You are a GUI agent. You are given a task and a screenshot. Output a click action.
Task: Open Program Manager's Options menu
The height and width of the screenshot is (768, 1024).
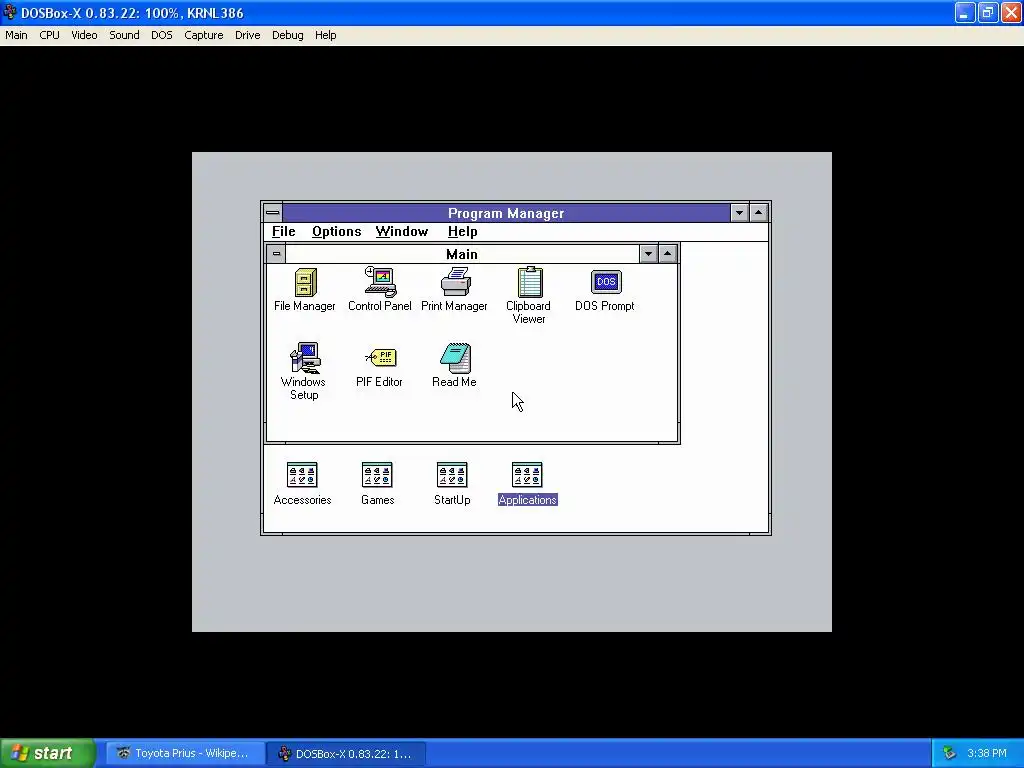(x=336, y=232)
